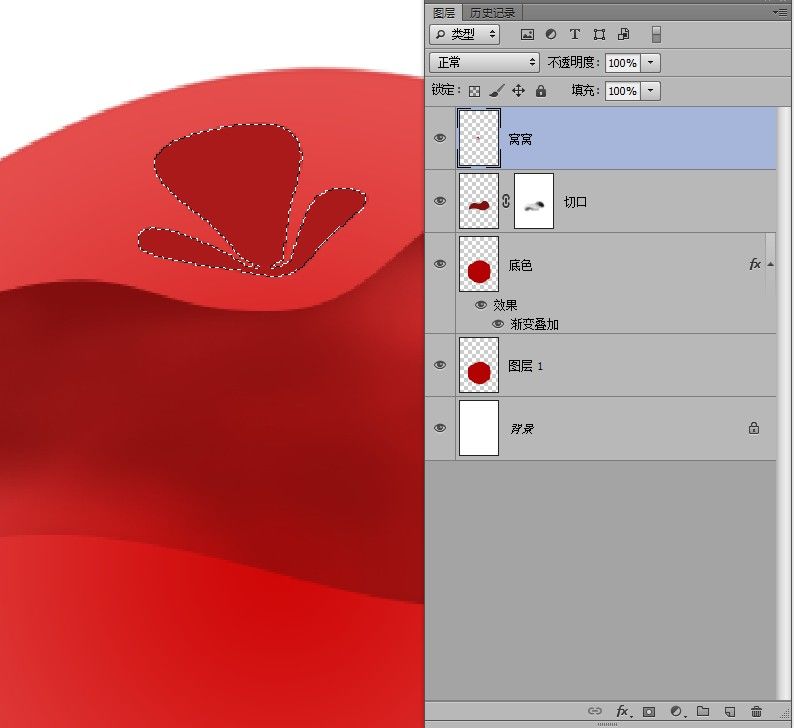
Task: Open the layers panel flyout menu
Action: (x=780, y=12)
